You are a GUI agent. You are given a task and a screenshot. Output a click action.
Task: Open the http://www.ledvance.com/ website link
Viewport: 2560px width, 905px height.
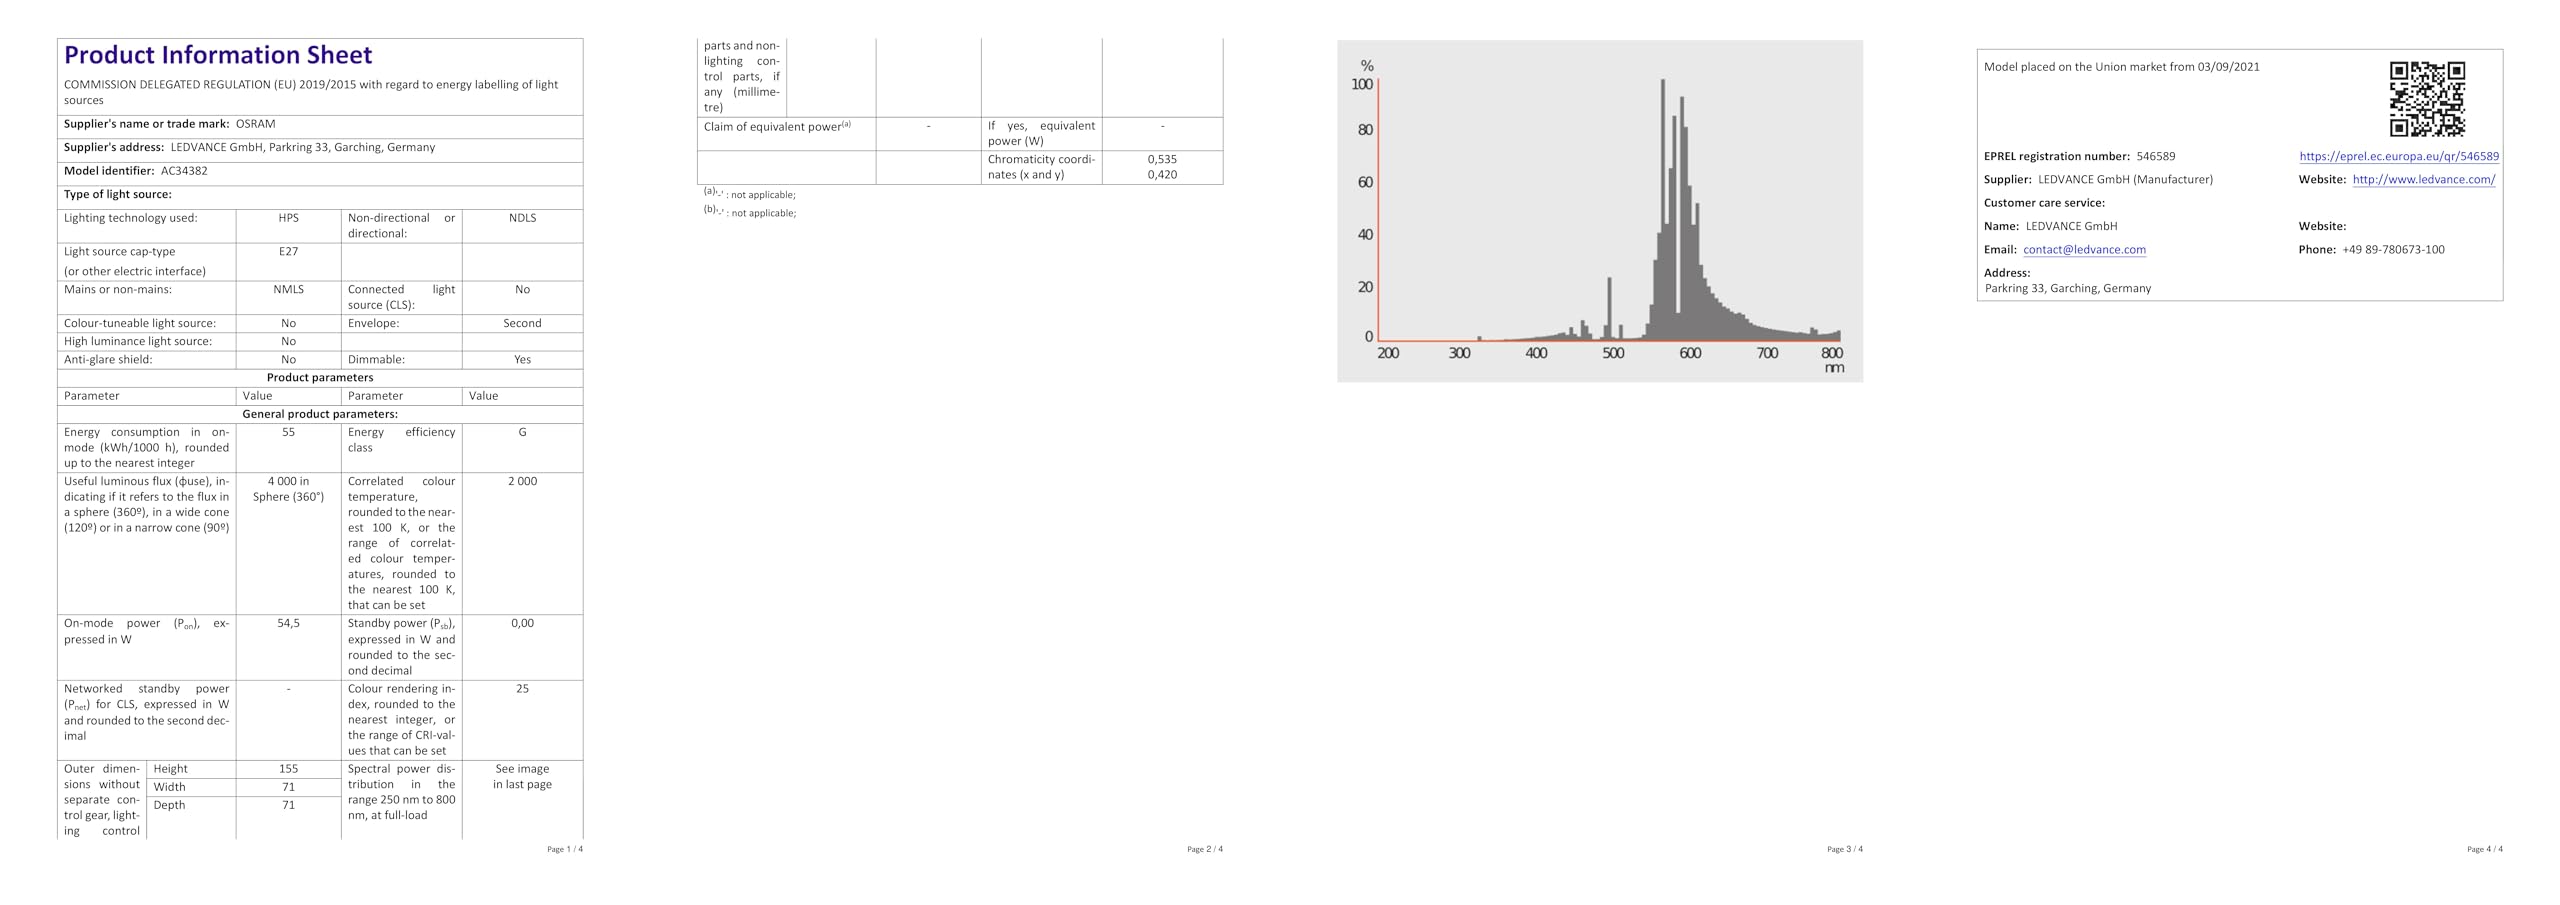2423,179
